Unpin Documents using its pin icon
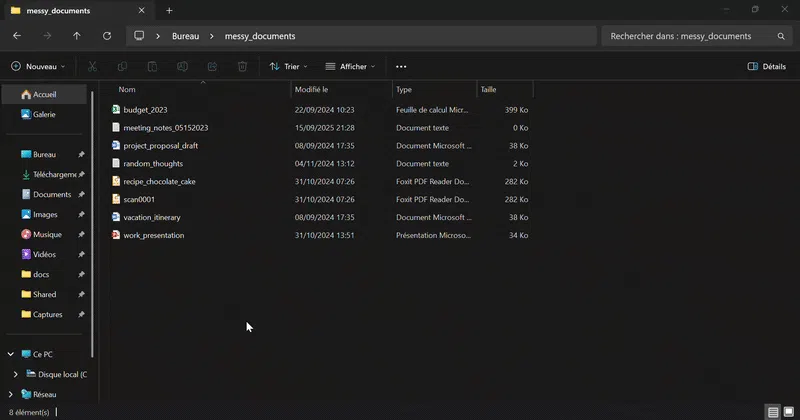 pos(81,194)
